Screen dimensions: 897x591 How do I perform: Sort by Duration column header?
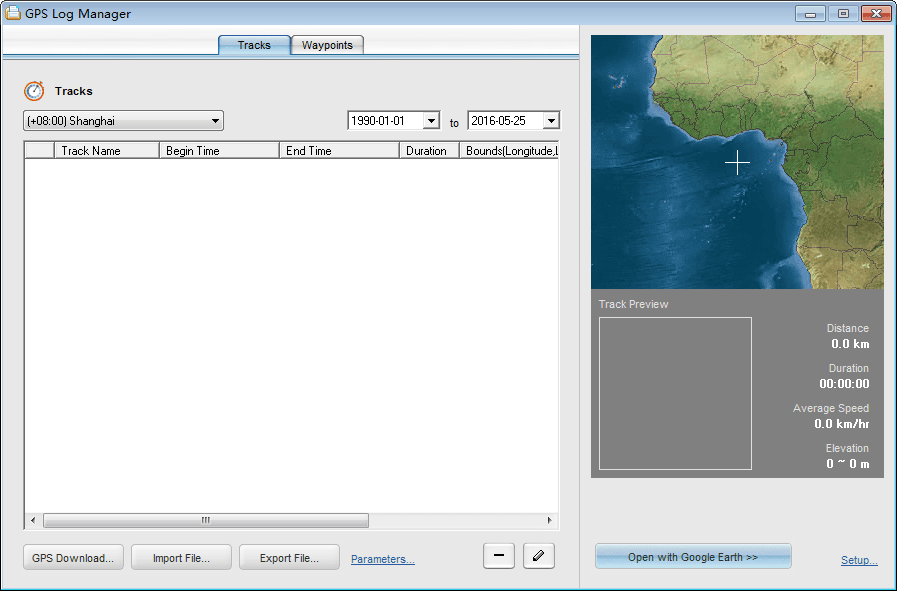[429, 150]
